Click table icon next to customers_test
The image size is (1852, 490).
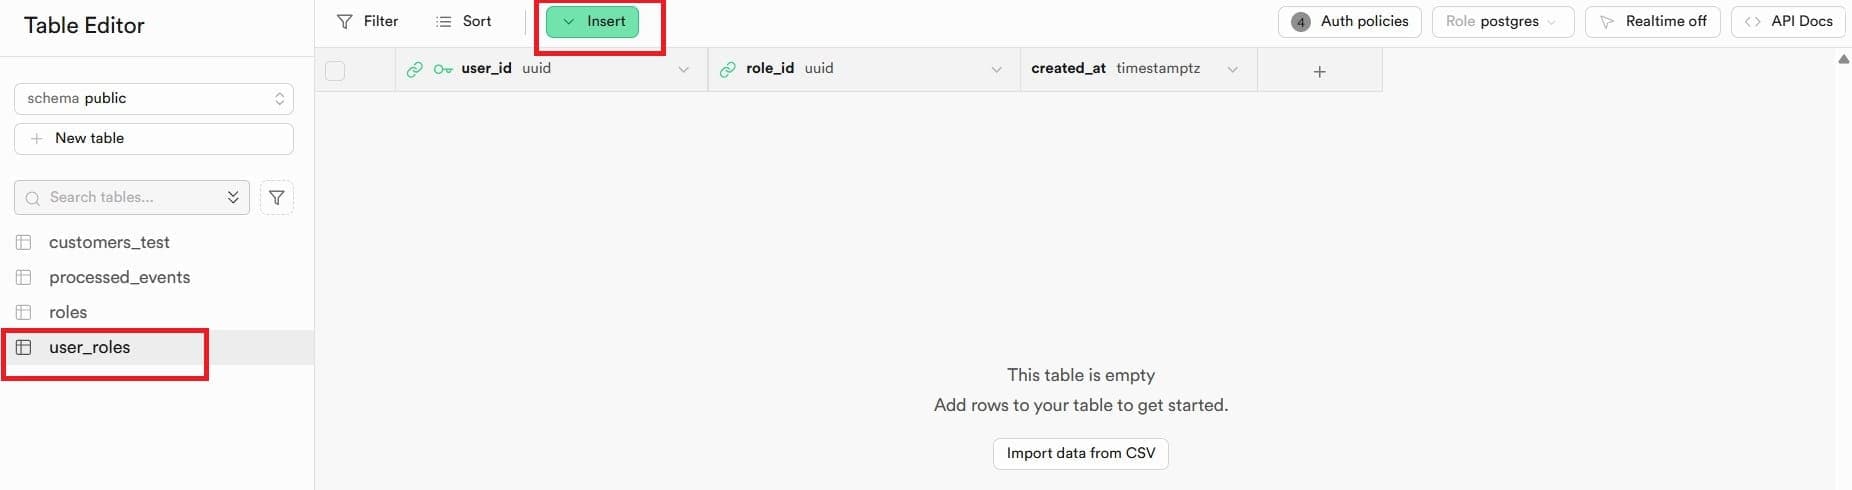(24, 242)
